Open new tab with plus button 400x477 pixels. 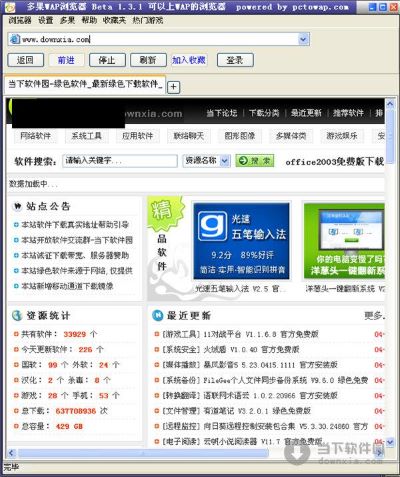tap(173, 87)
